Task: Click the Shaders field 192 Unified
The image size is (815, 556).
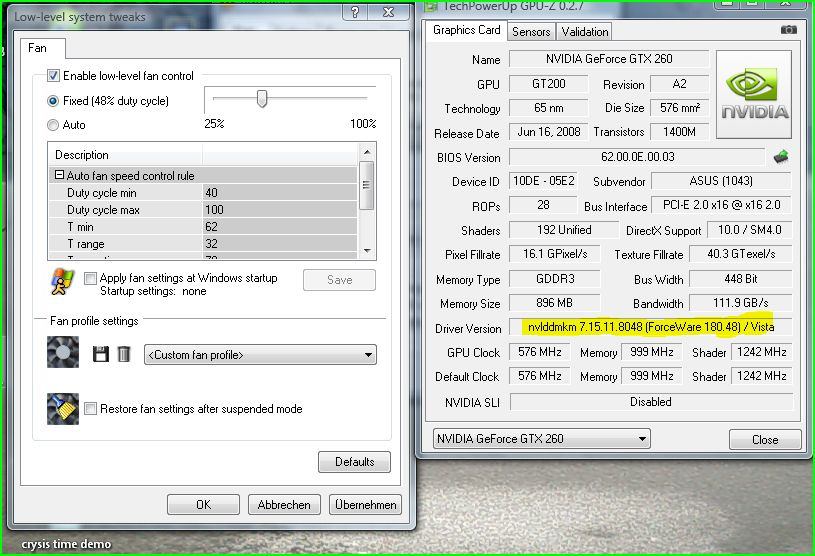Action: [x=564, y=230]
